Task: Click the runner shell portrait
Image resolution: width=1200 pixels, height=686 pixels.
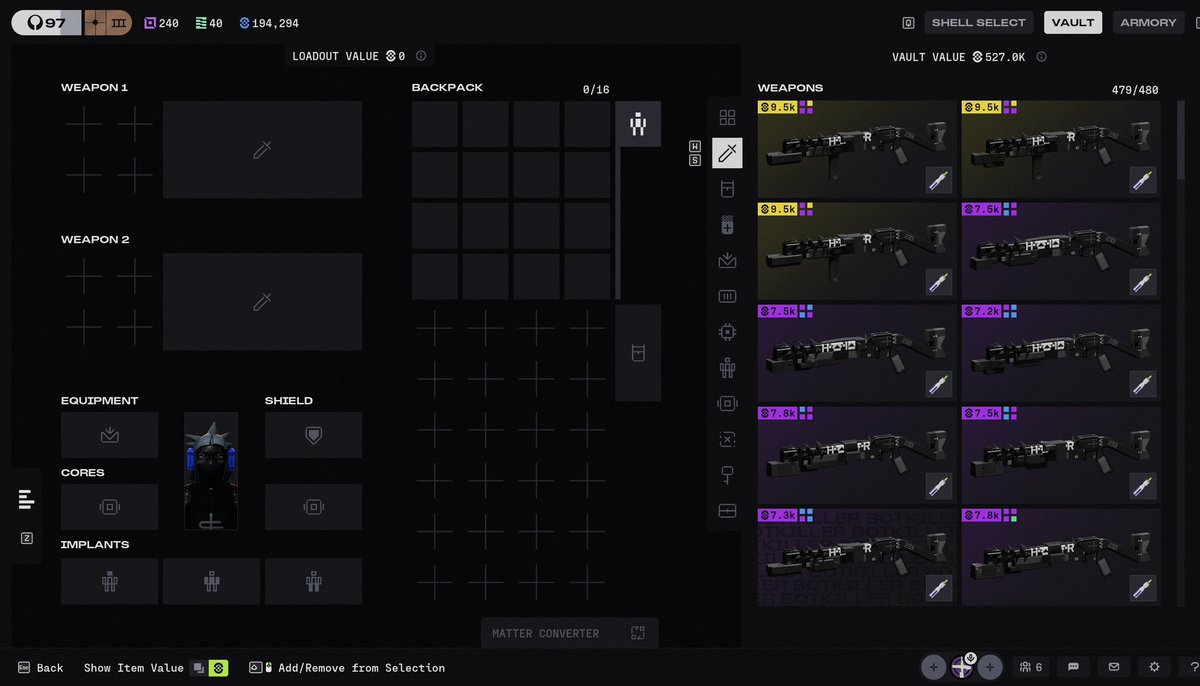Action: tap(211, 471)
